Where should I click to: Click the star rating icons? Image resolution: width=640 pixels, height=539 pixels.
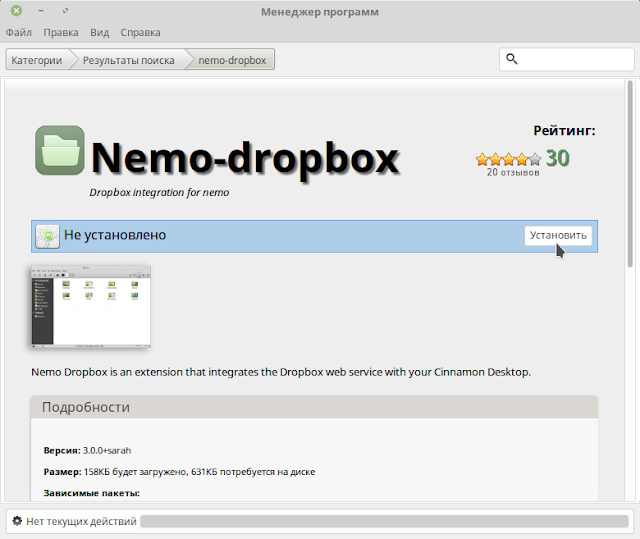[x=509, y=159]
